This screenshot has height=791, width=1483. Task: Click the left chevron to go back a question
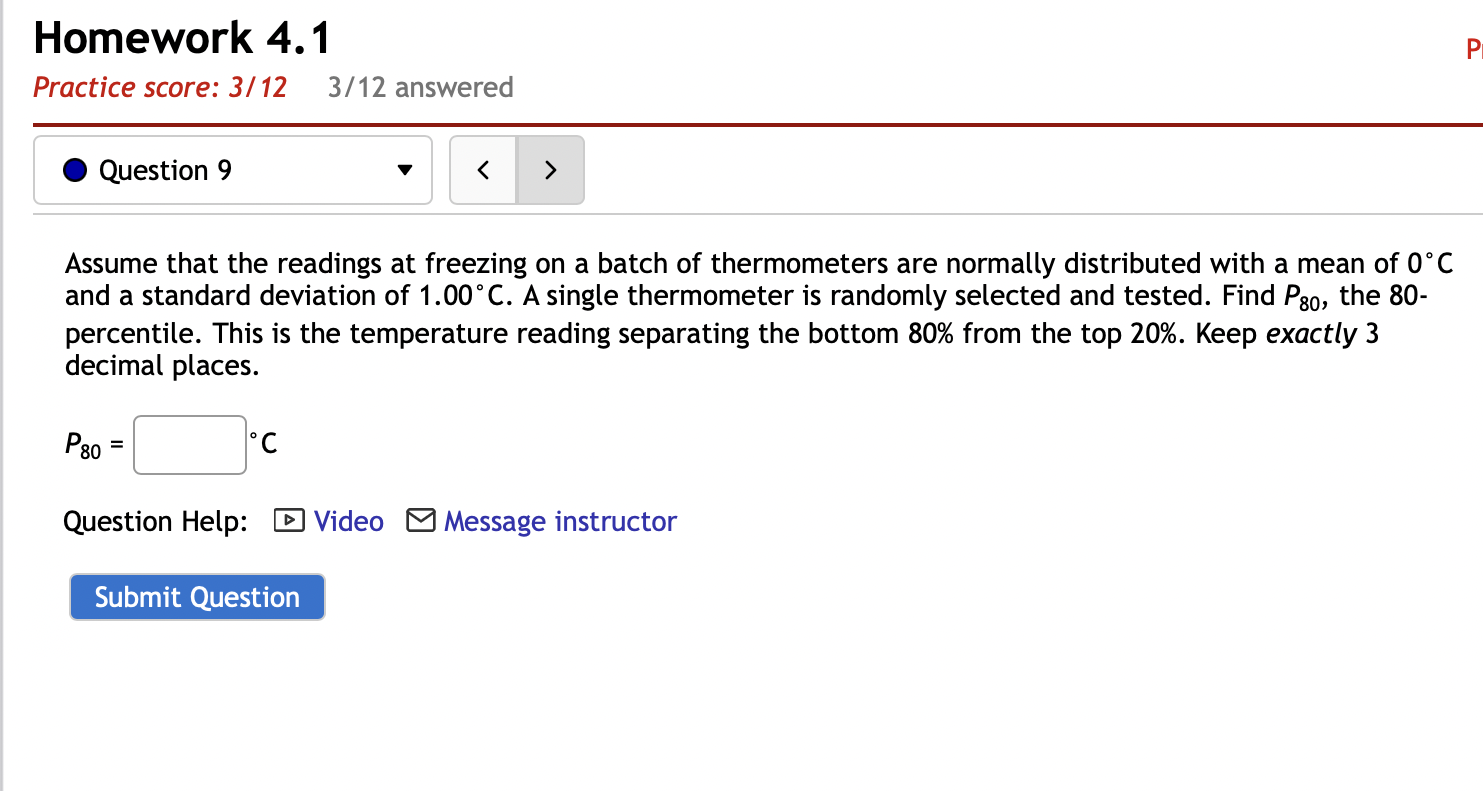[483, 170]
